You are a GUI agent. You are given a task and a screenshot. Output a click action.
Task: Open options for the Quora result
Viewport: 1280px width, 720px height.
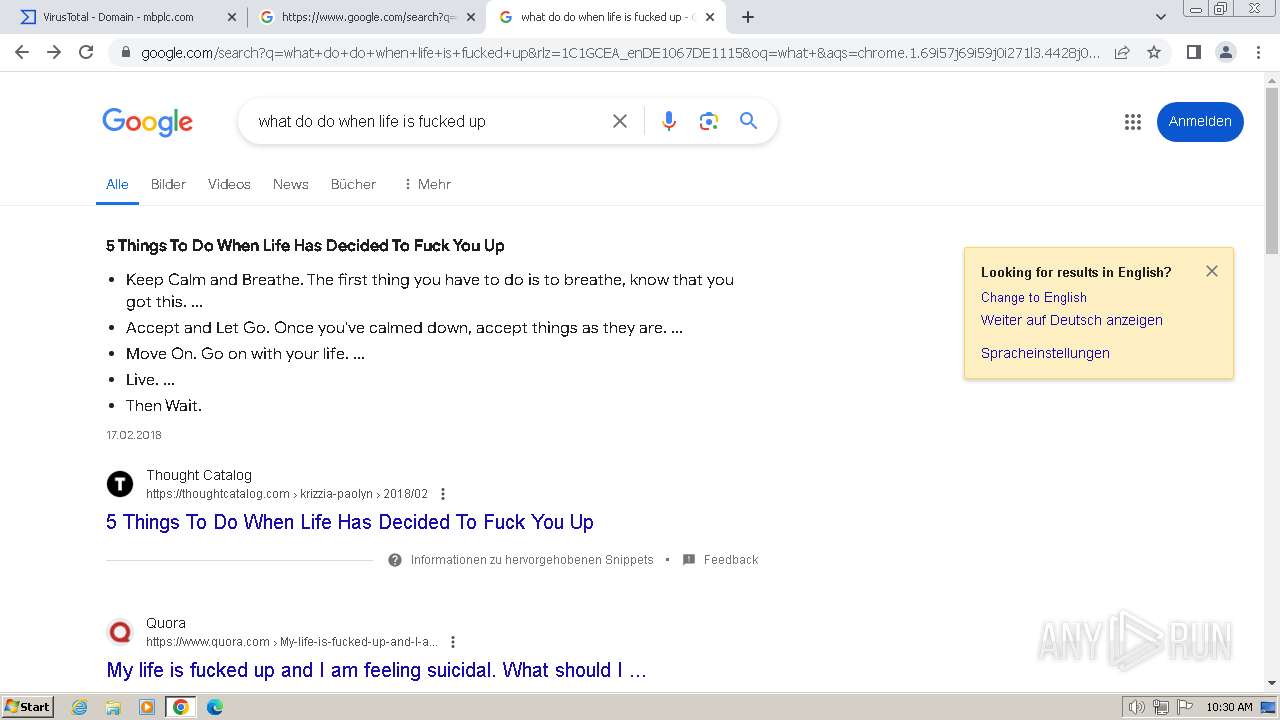453,642
